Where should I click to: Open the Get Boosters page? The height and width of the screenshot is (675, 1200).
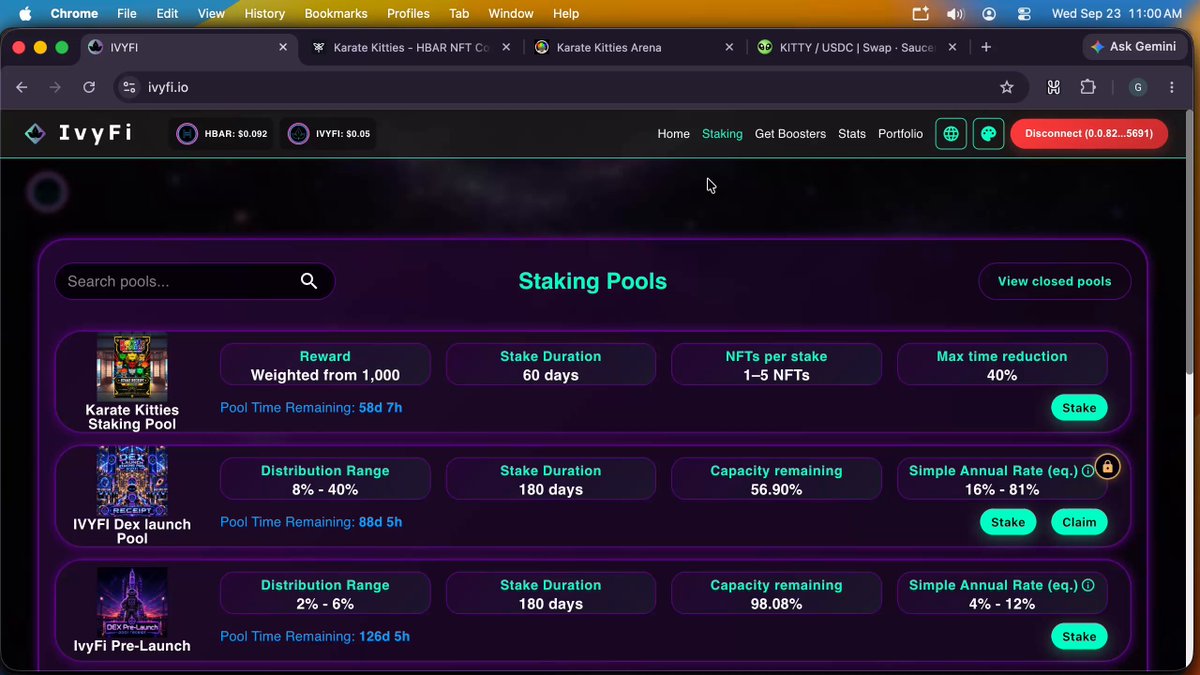(x=790, y=134)
